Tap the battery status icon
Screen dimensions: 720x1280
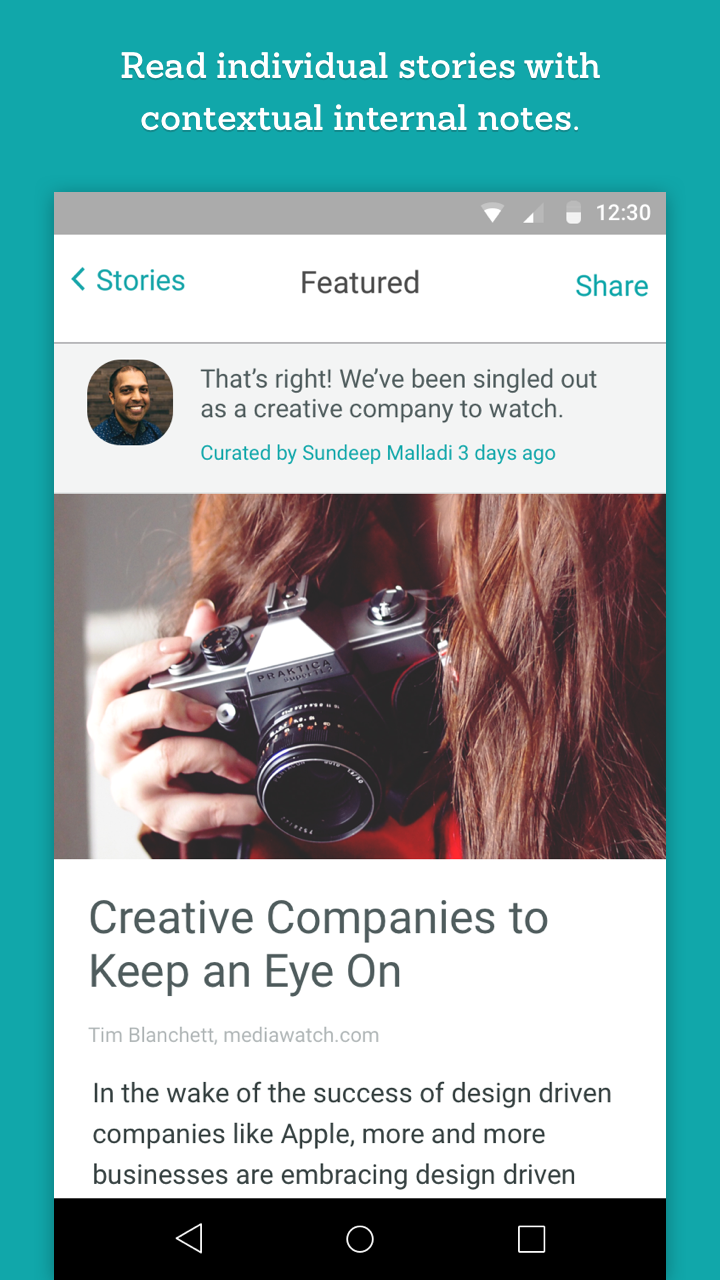pos(573,213)
